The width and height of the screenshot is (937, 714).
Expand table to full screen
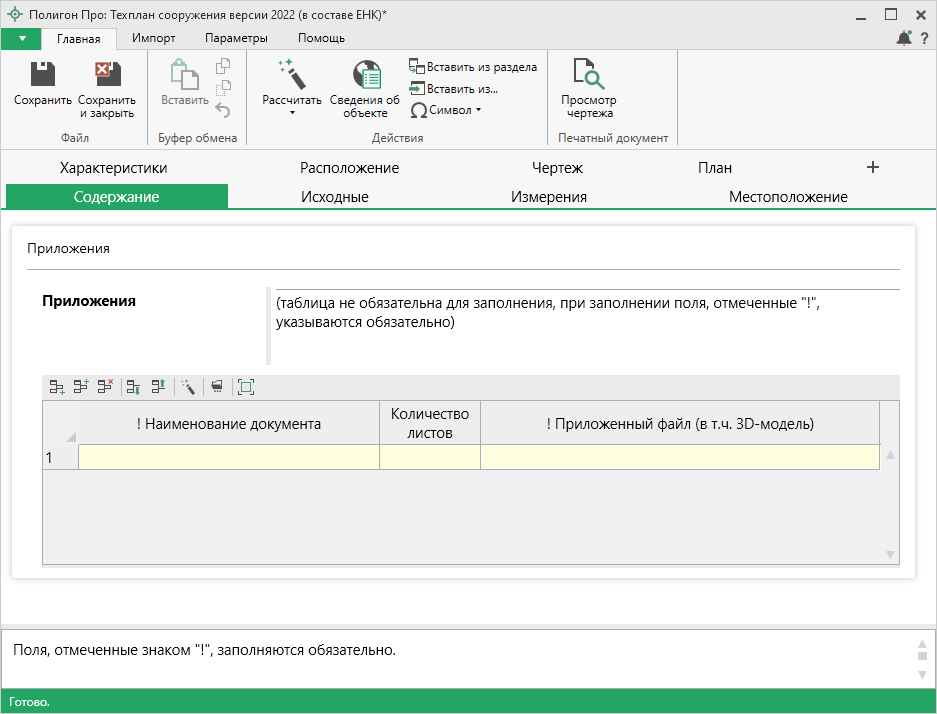tap(246, 386)
